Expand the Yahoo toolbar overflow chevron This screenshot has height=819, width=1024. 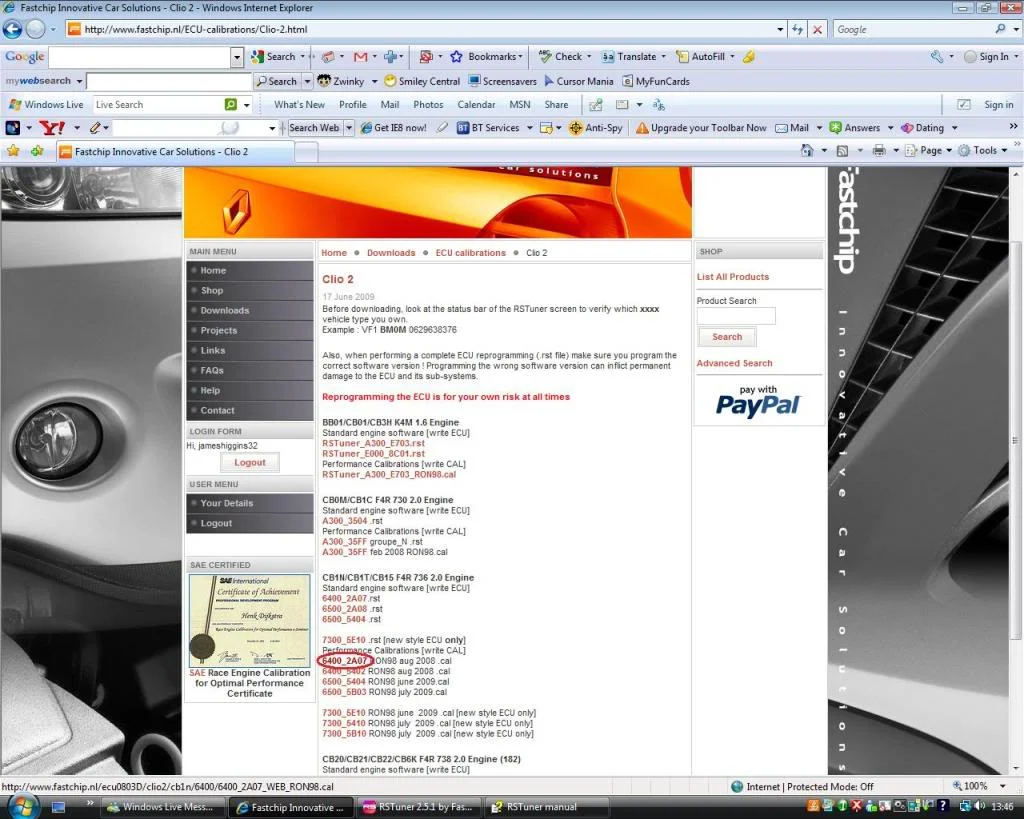click(x=1013, y=126)
